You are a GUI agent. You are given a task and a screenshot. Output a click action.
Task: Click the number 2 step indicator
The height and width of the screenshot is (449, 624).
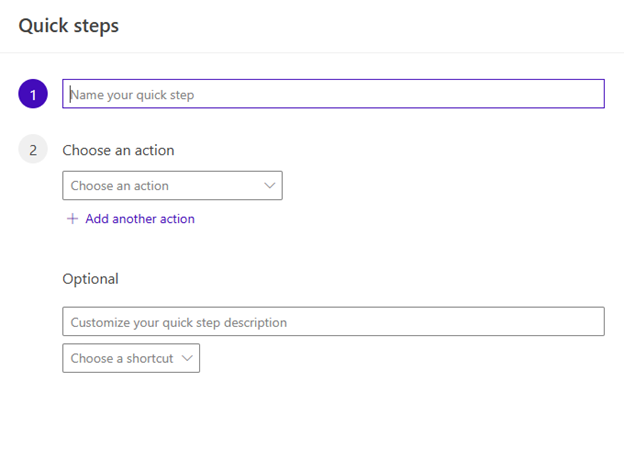(x=33, y=150)
